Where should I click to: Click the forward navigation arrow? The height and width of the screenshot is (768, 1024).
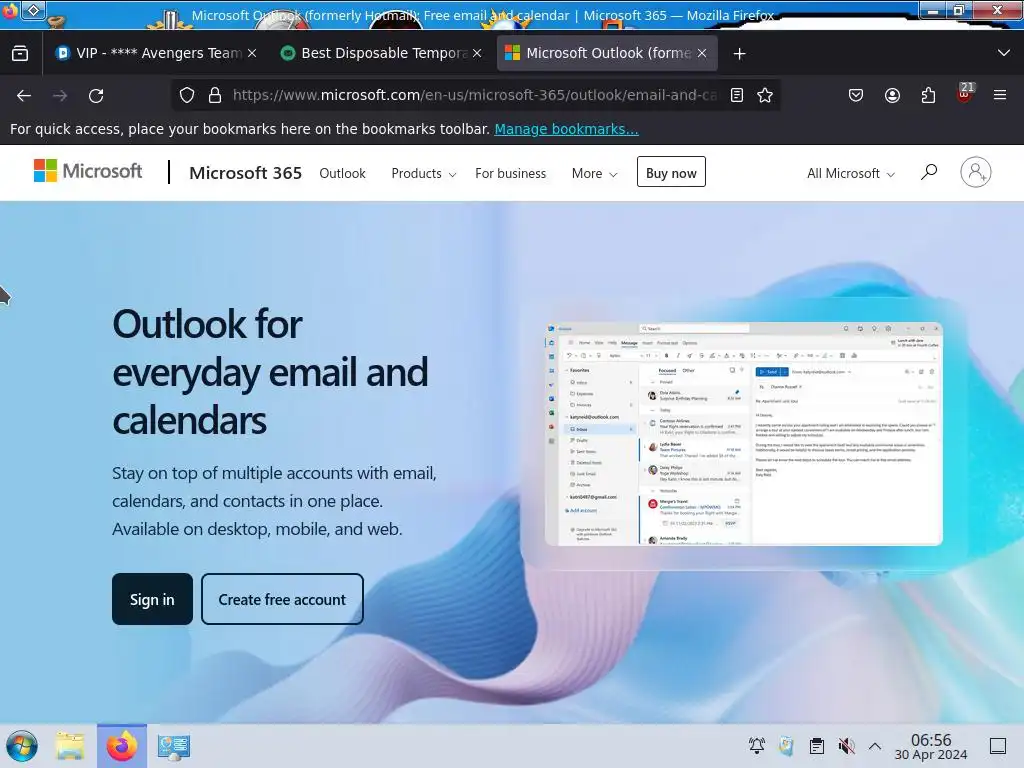coord(60,95)
